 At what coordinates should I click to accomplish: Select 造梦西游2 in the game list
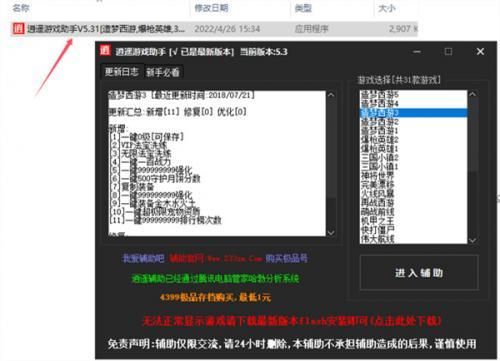coord(413,121)
